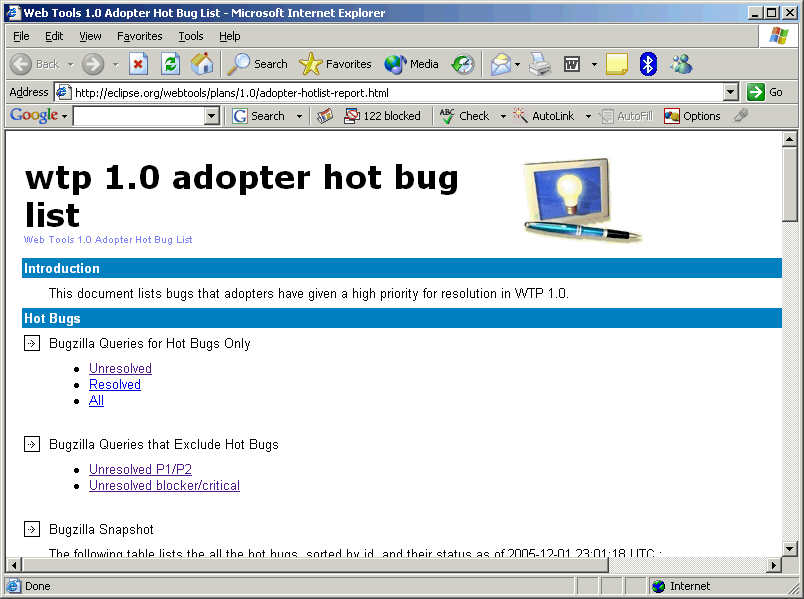Open History clock icon
The image size is (804, 599).
pos(463,64)
